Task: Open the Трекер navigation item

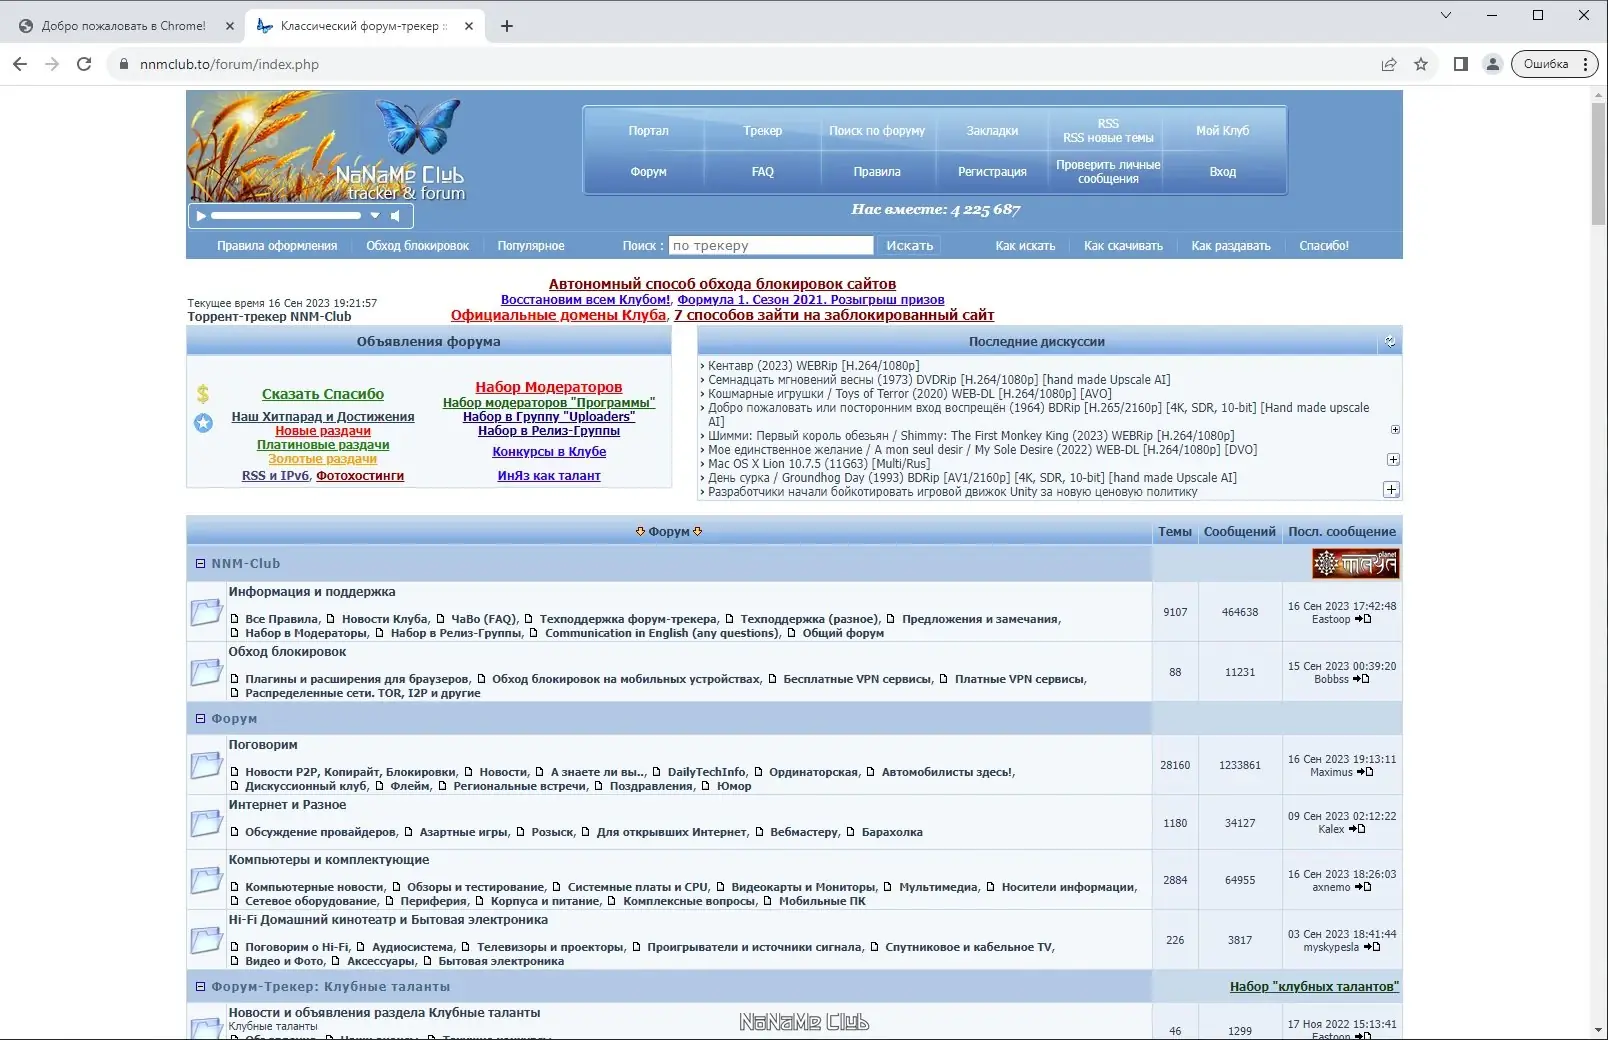Action: point(763,131)
